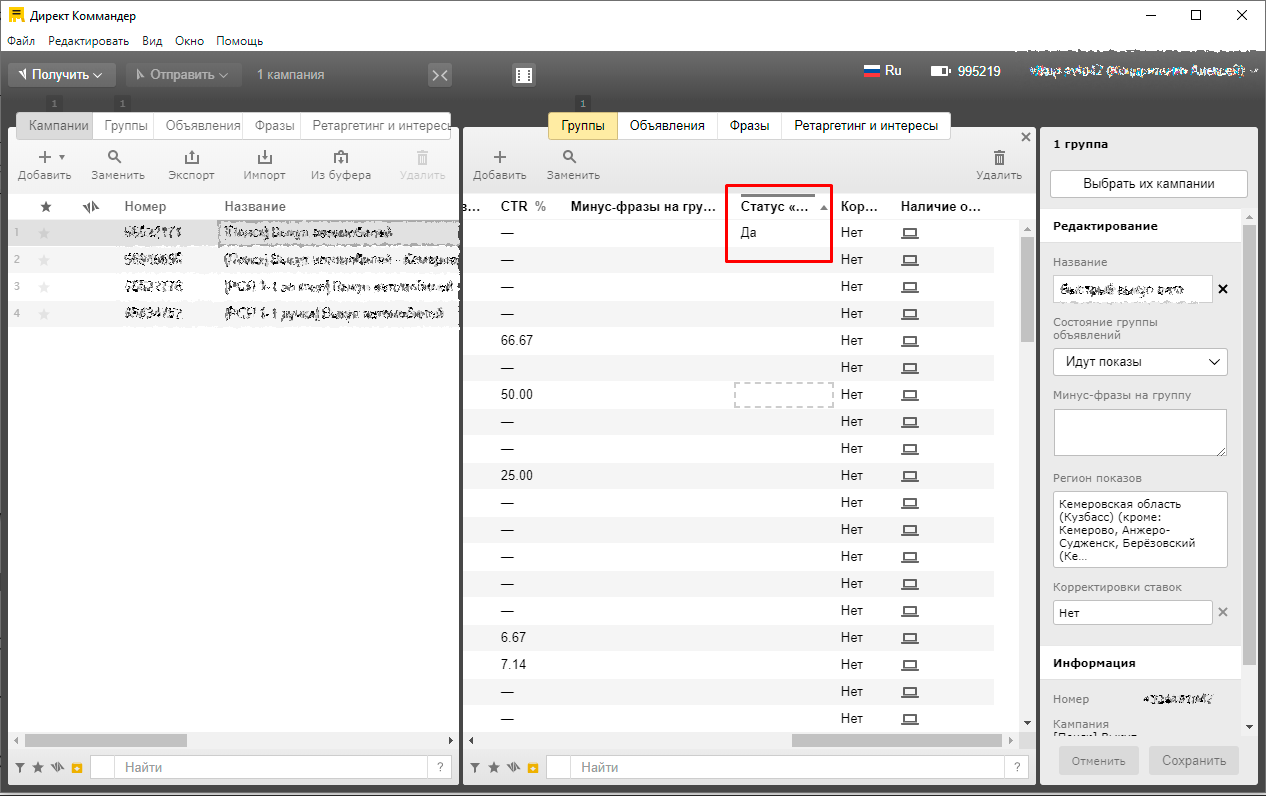Image resolution: width=1266 pixels, height=796 pixels.
Task: Toggle the star filter under campaigns list
Action: pyautogui.click(x=38, y=767)
